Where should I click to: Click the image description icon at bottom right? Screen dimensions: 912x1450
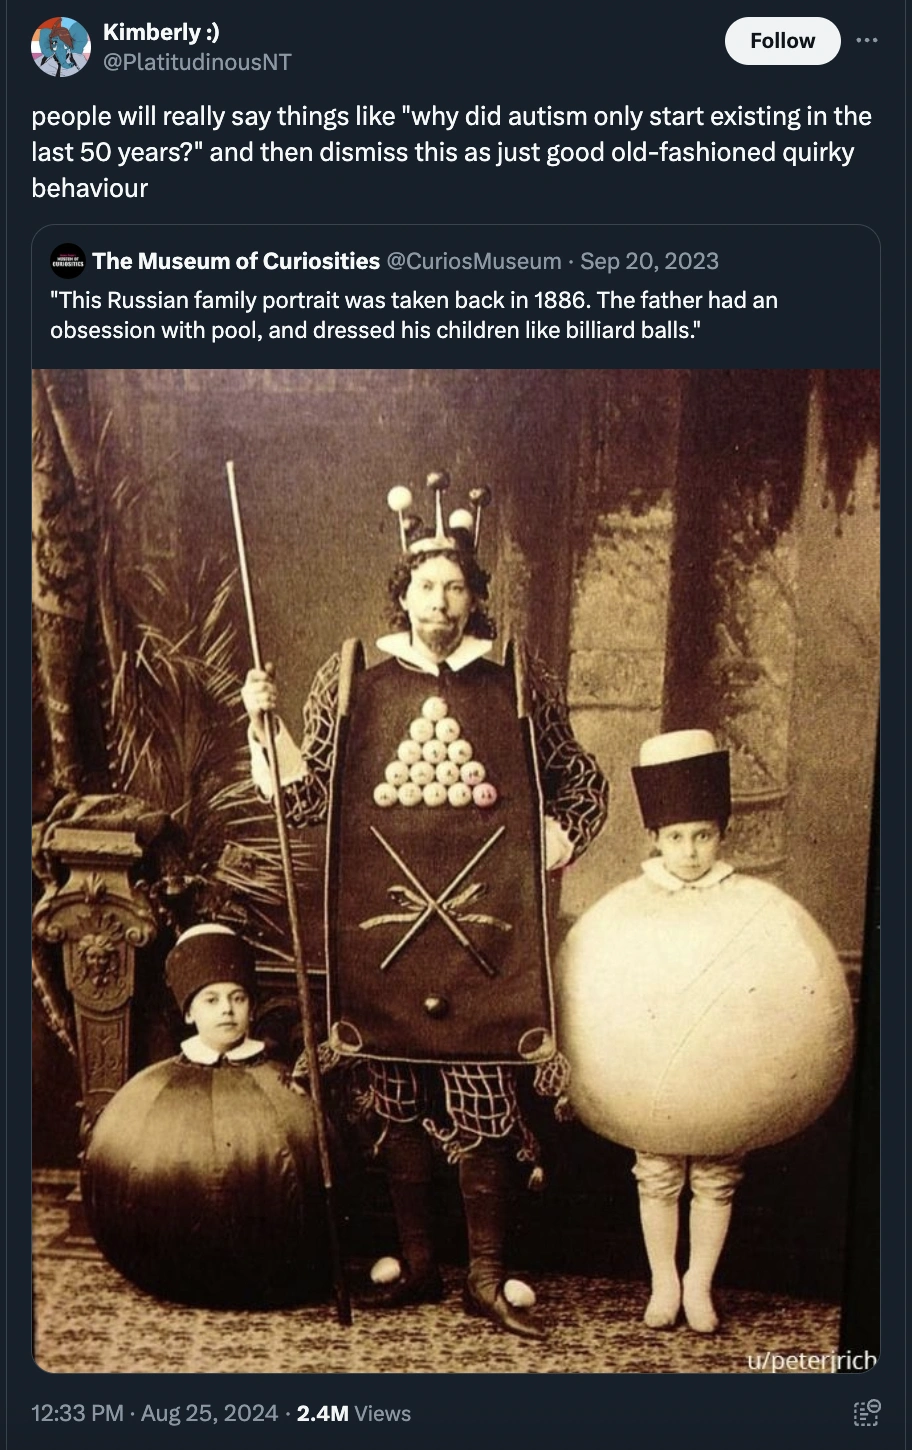[x=867, y=1412]
